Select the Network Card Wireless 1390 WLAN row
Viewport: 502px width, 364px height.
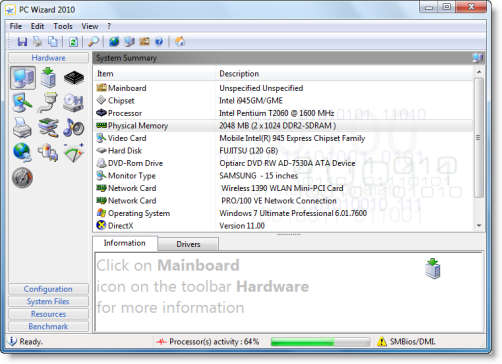[284, 188]
